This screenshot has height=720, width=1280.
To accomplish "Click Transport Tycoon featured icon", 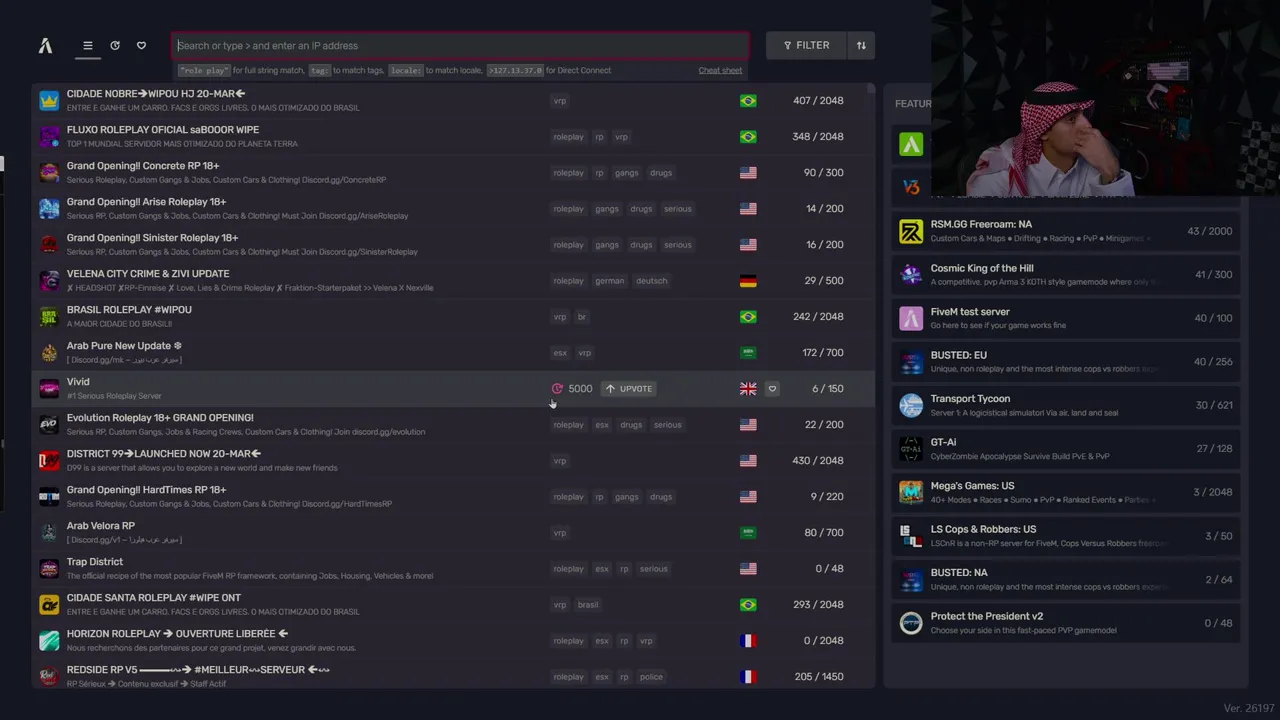I will (911, 405).
